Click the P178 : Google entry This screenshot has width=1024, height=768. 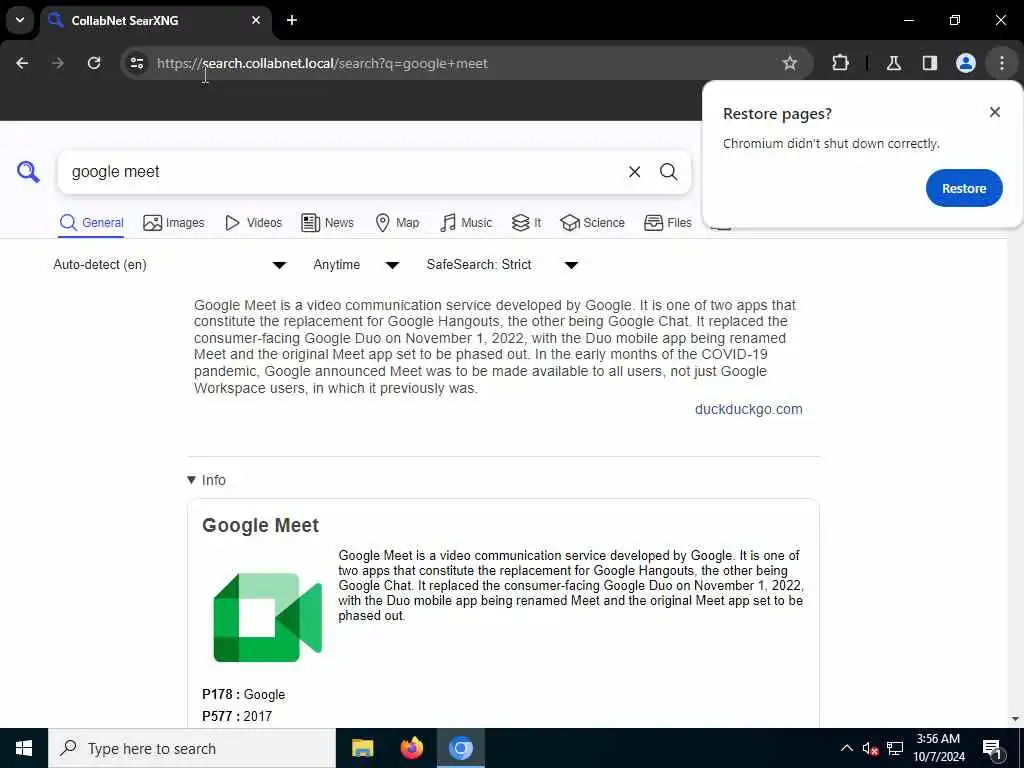point(244,694)
